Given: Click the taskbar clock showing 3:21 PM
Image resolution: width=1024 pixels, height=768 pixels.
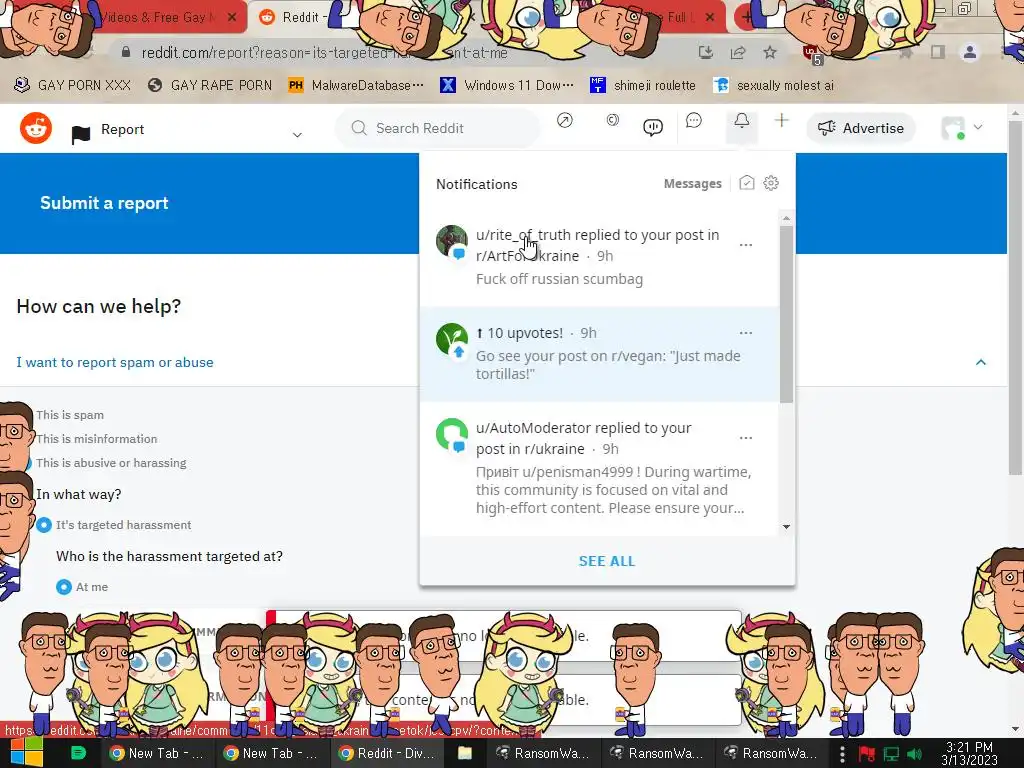Looking at the screenshot, I should pos(969,754).
